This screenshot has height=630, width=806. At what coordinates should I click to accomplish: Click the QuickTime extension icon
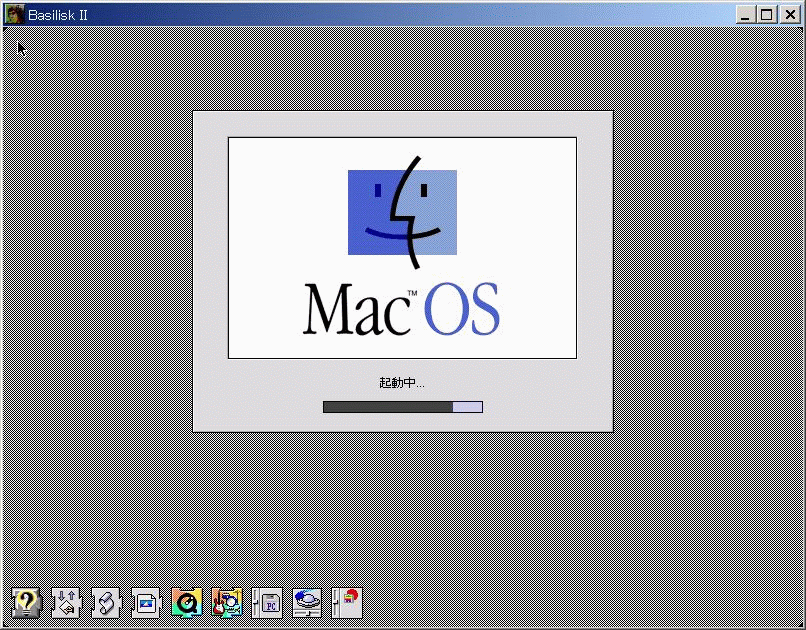pyautogui.click(x=187, y=603)
